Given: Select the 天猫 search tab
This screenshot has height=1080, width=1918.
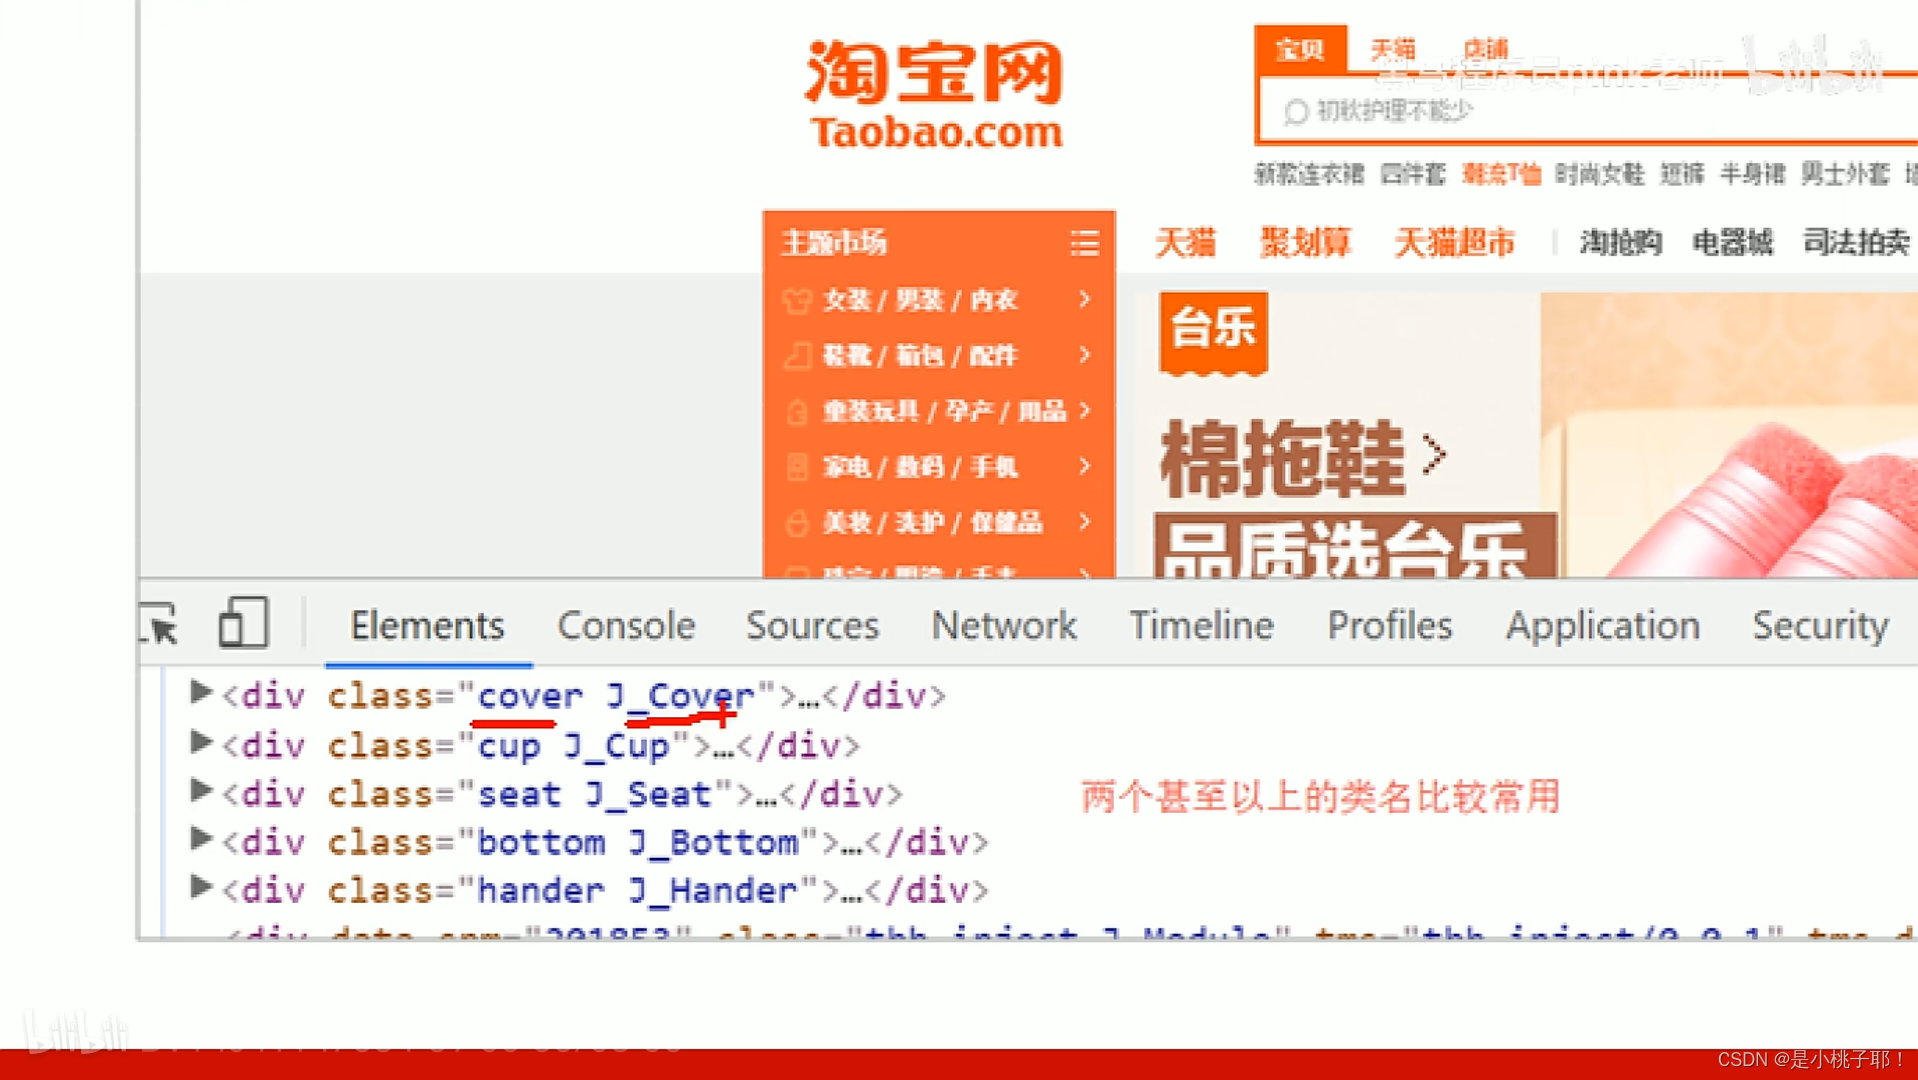Looking at the screenshot, I should [x=1393, y=49].
